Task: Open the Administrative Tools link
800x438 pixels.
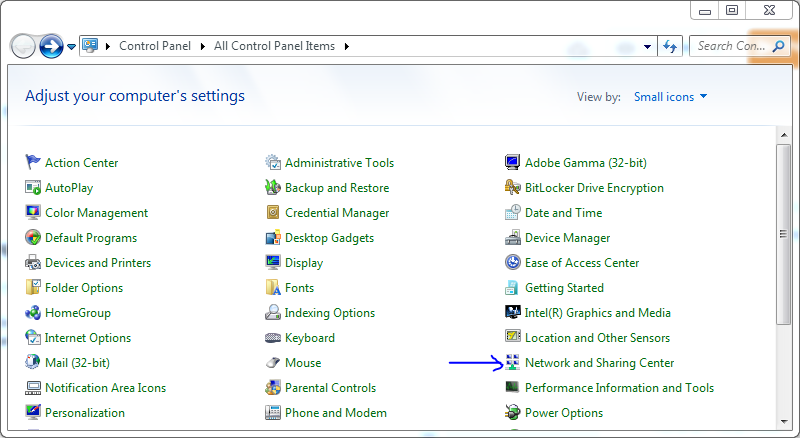Action: click(339, 162)
